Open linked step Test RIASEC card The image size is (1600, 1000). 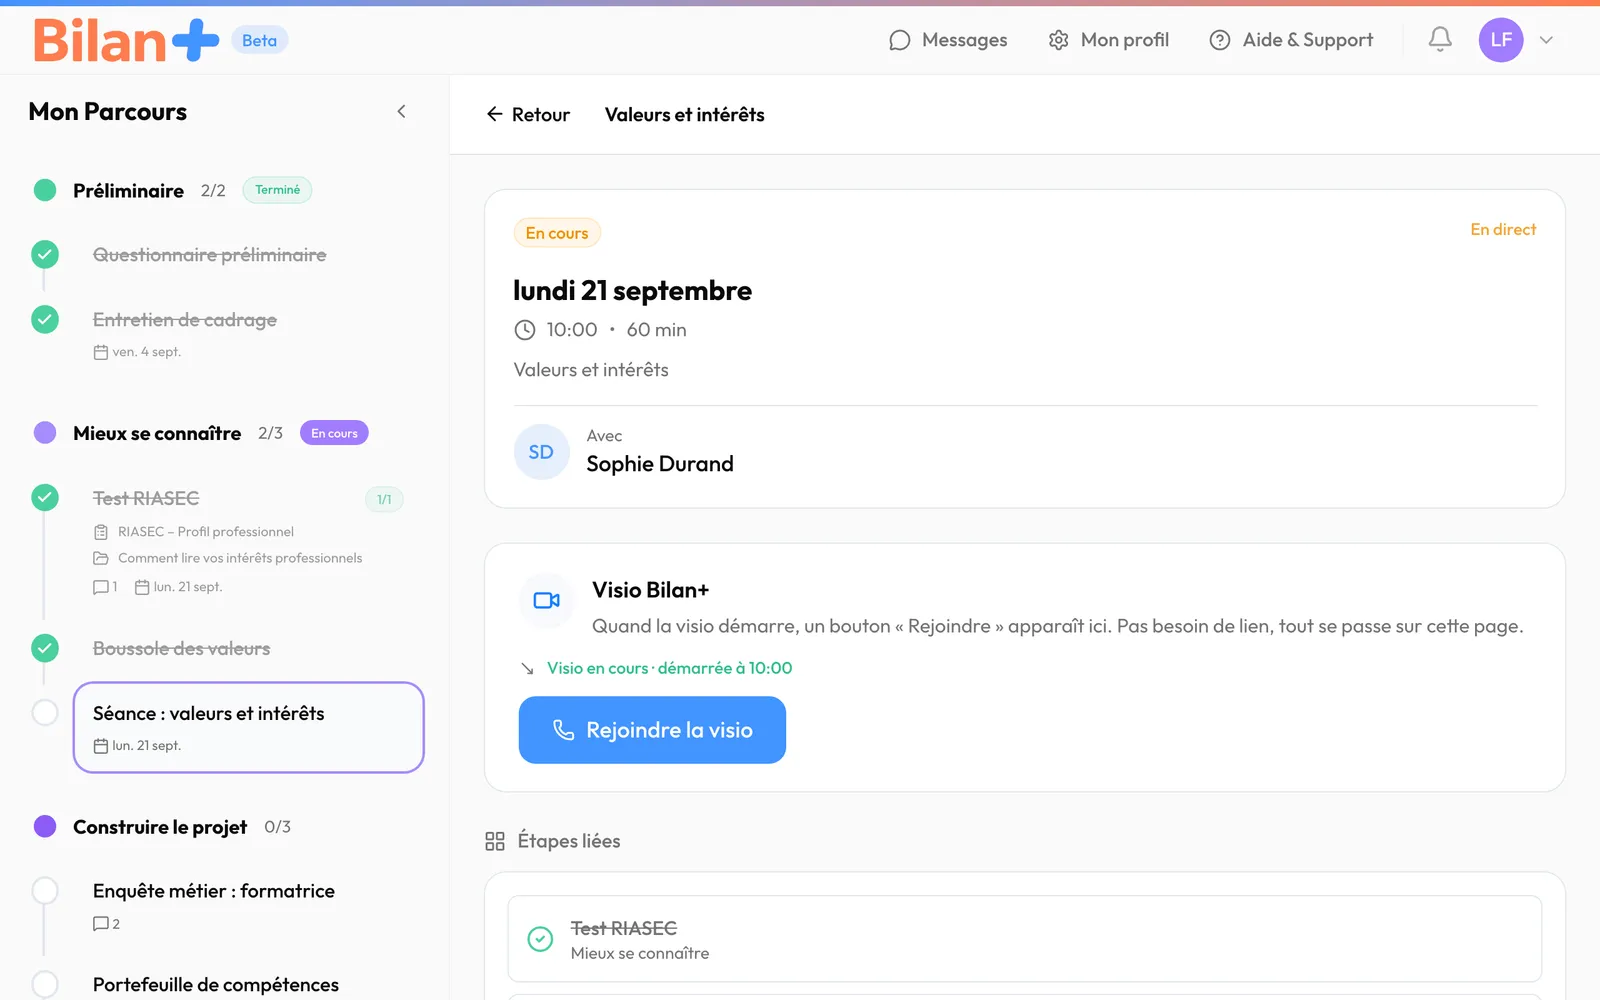point(1024,939)
